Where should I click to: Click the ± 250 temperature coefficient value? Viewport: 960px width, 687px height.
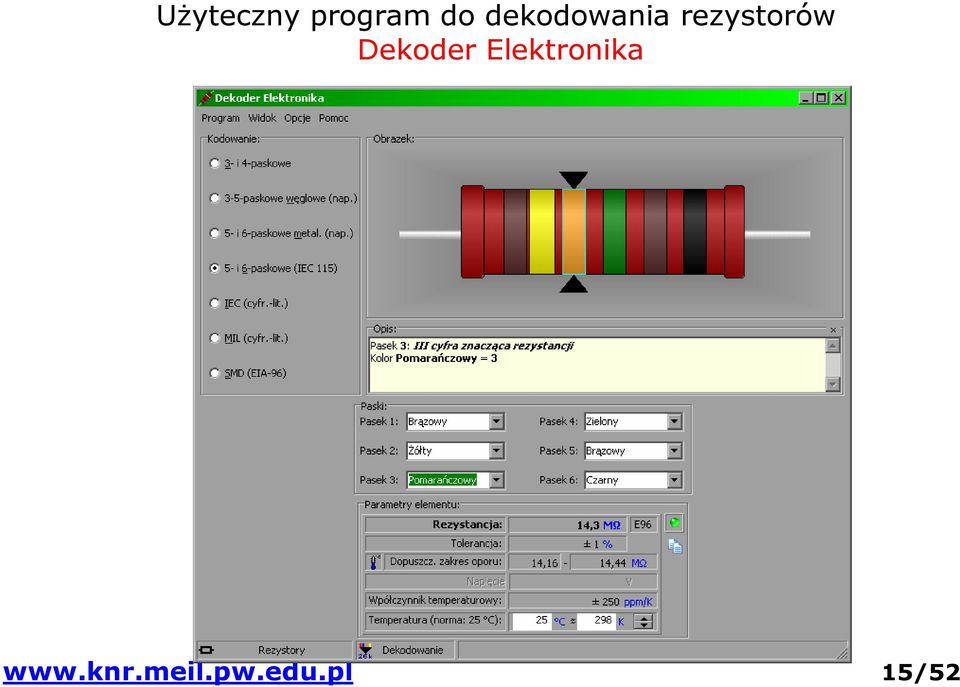606,602
